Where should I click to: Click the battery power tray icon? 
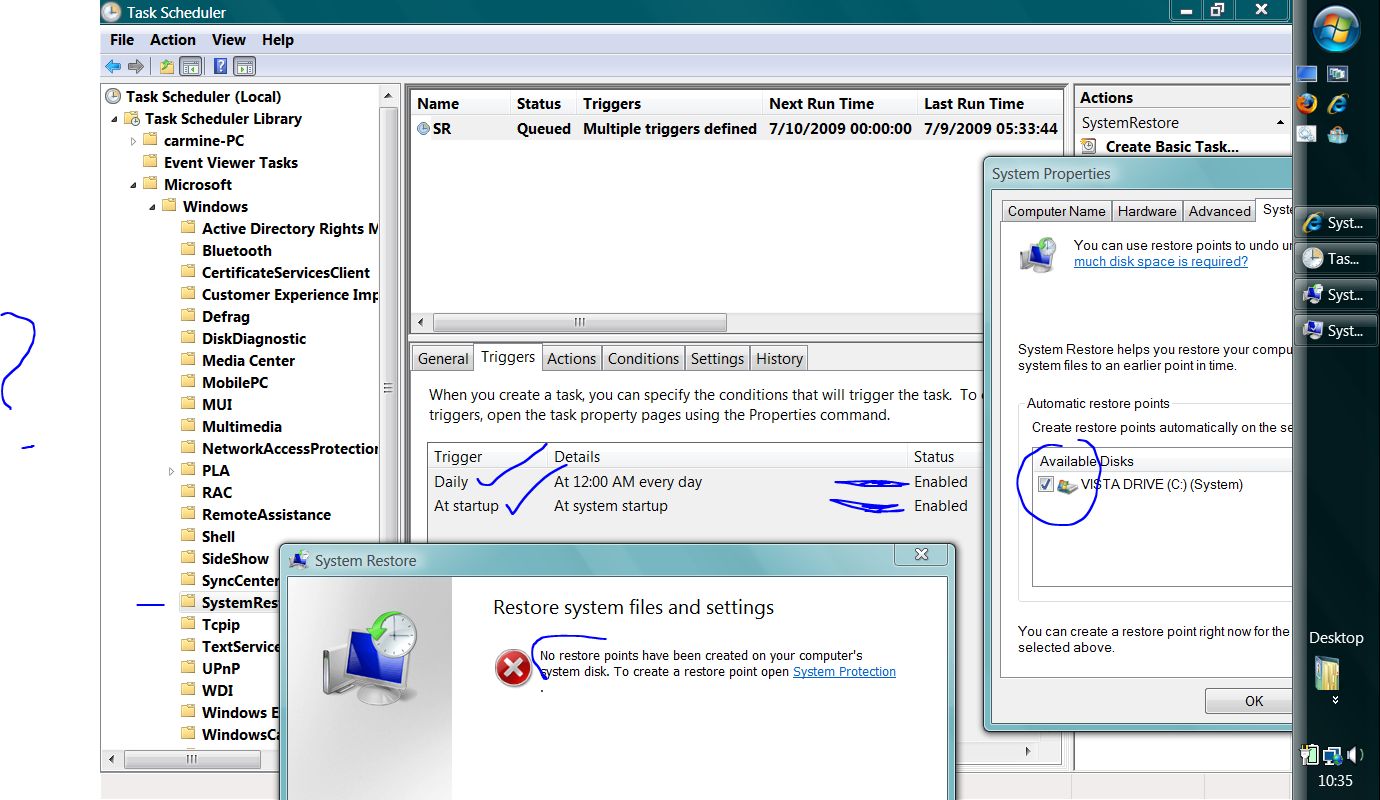1310,755
